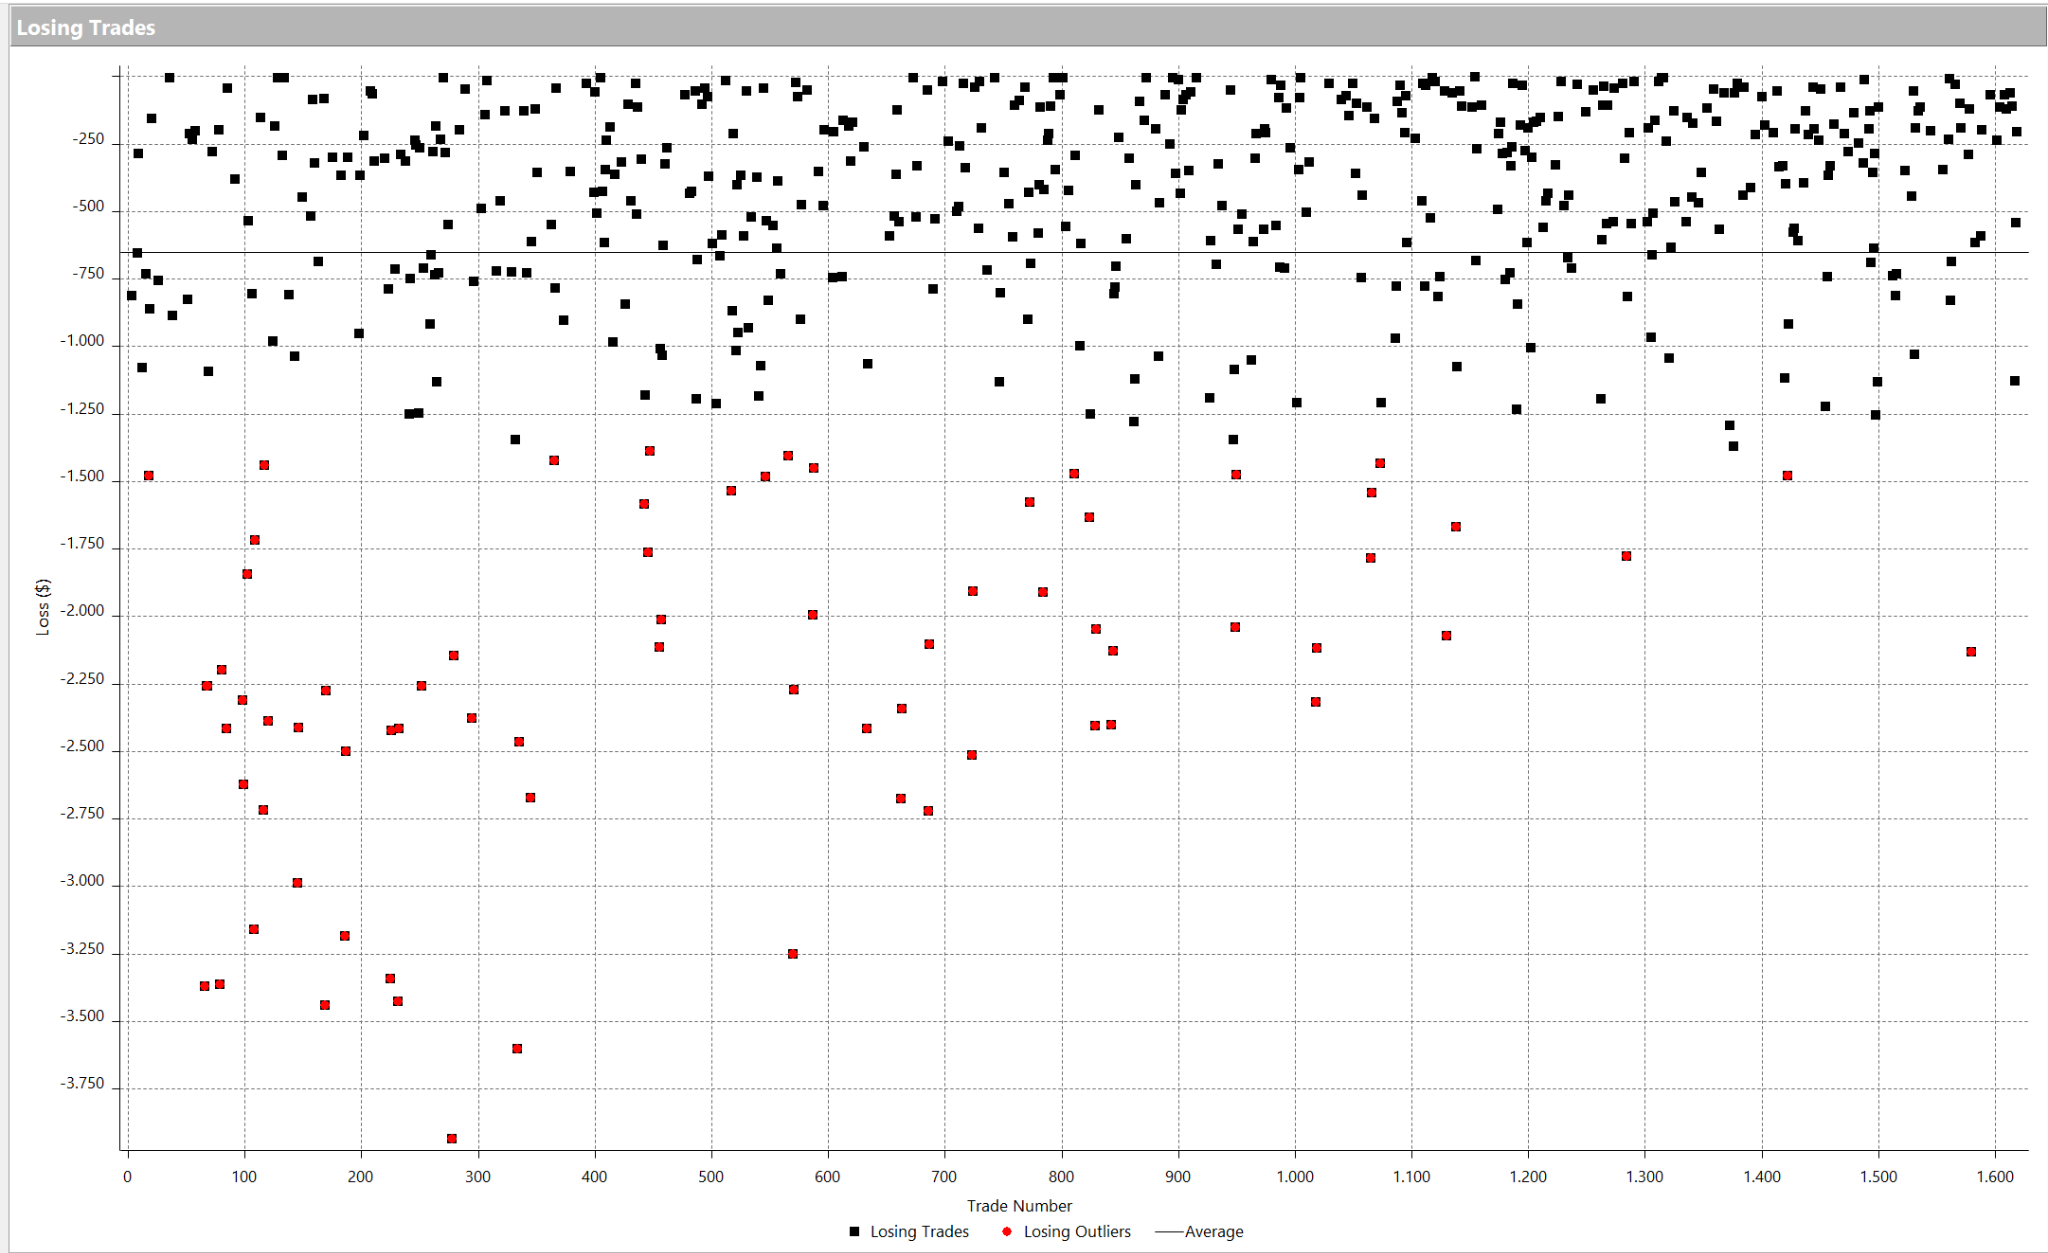Click the lowest red outlier point on chart
The image size is (2048, 1253).
point(452,1139)
